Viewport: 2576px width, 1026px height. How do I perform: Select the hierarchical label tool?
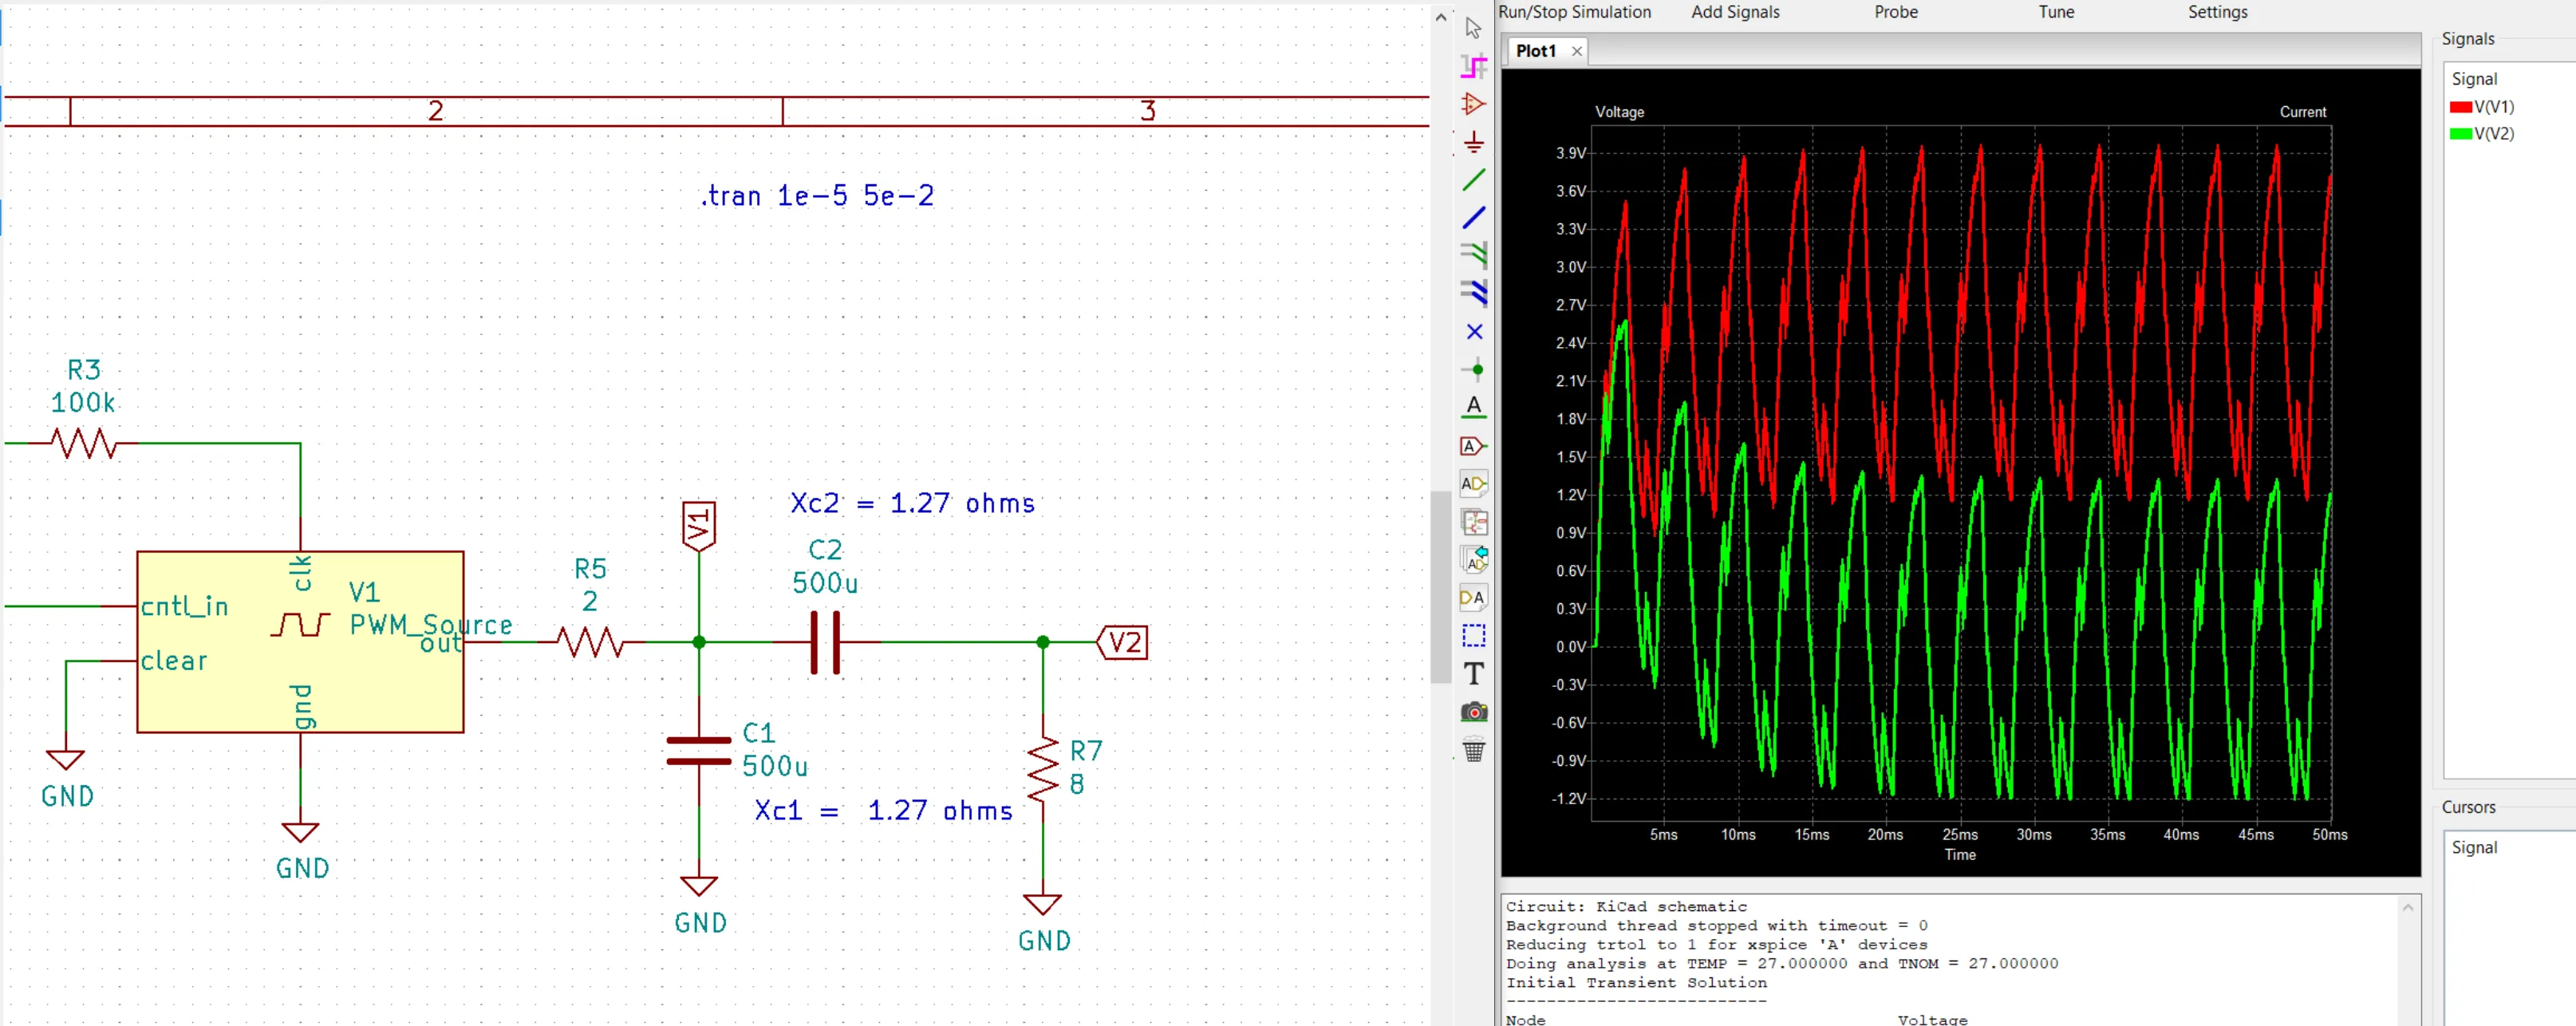tap(1473, 484)
